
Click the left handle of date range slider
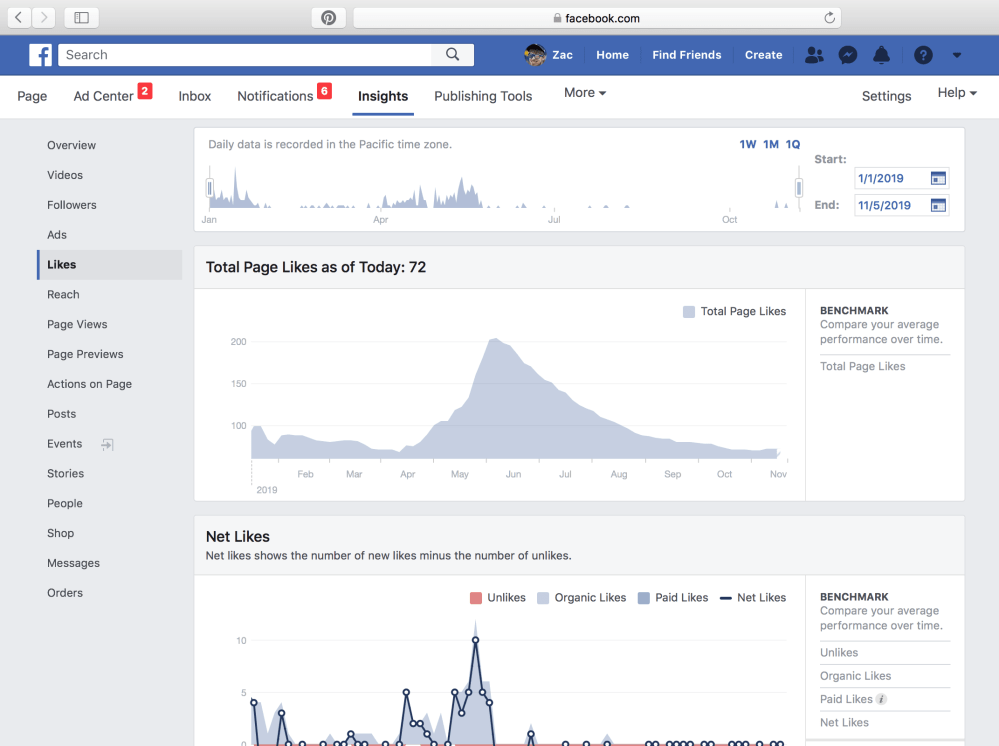point(210,187)
